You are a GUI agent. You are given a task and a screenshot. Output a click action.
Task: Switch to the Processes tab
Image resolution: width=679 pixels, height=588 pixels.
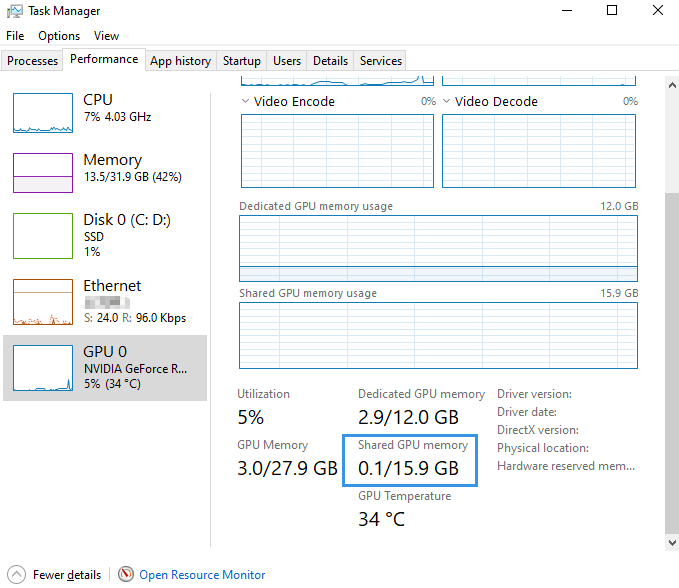[x=32, y=61]
